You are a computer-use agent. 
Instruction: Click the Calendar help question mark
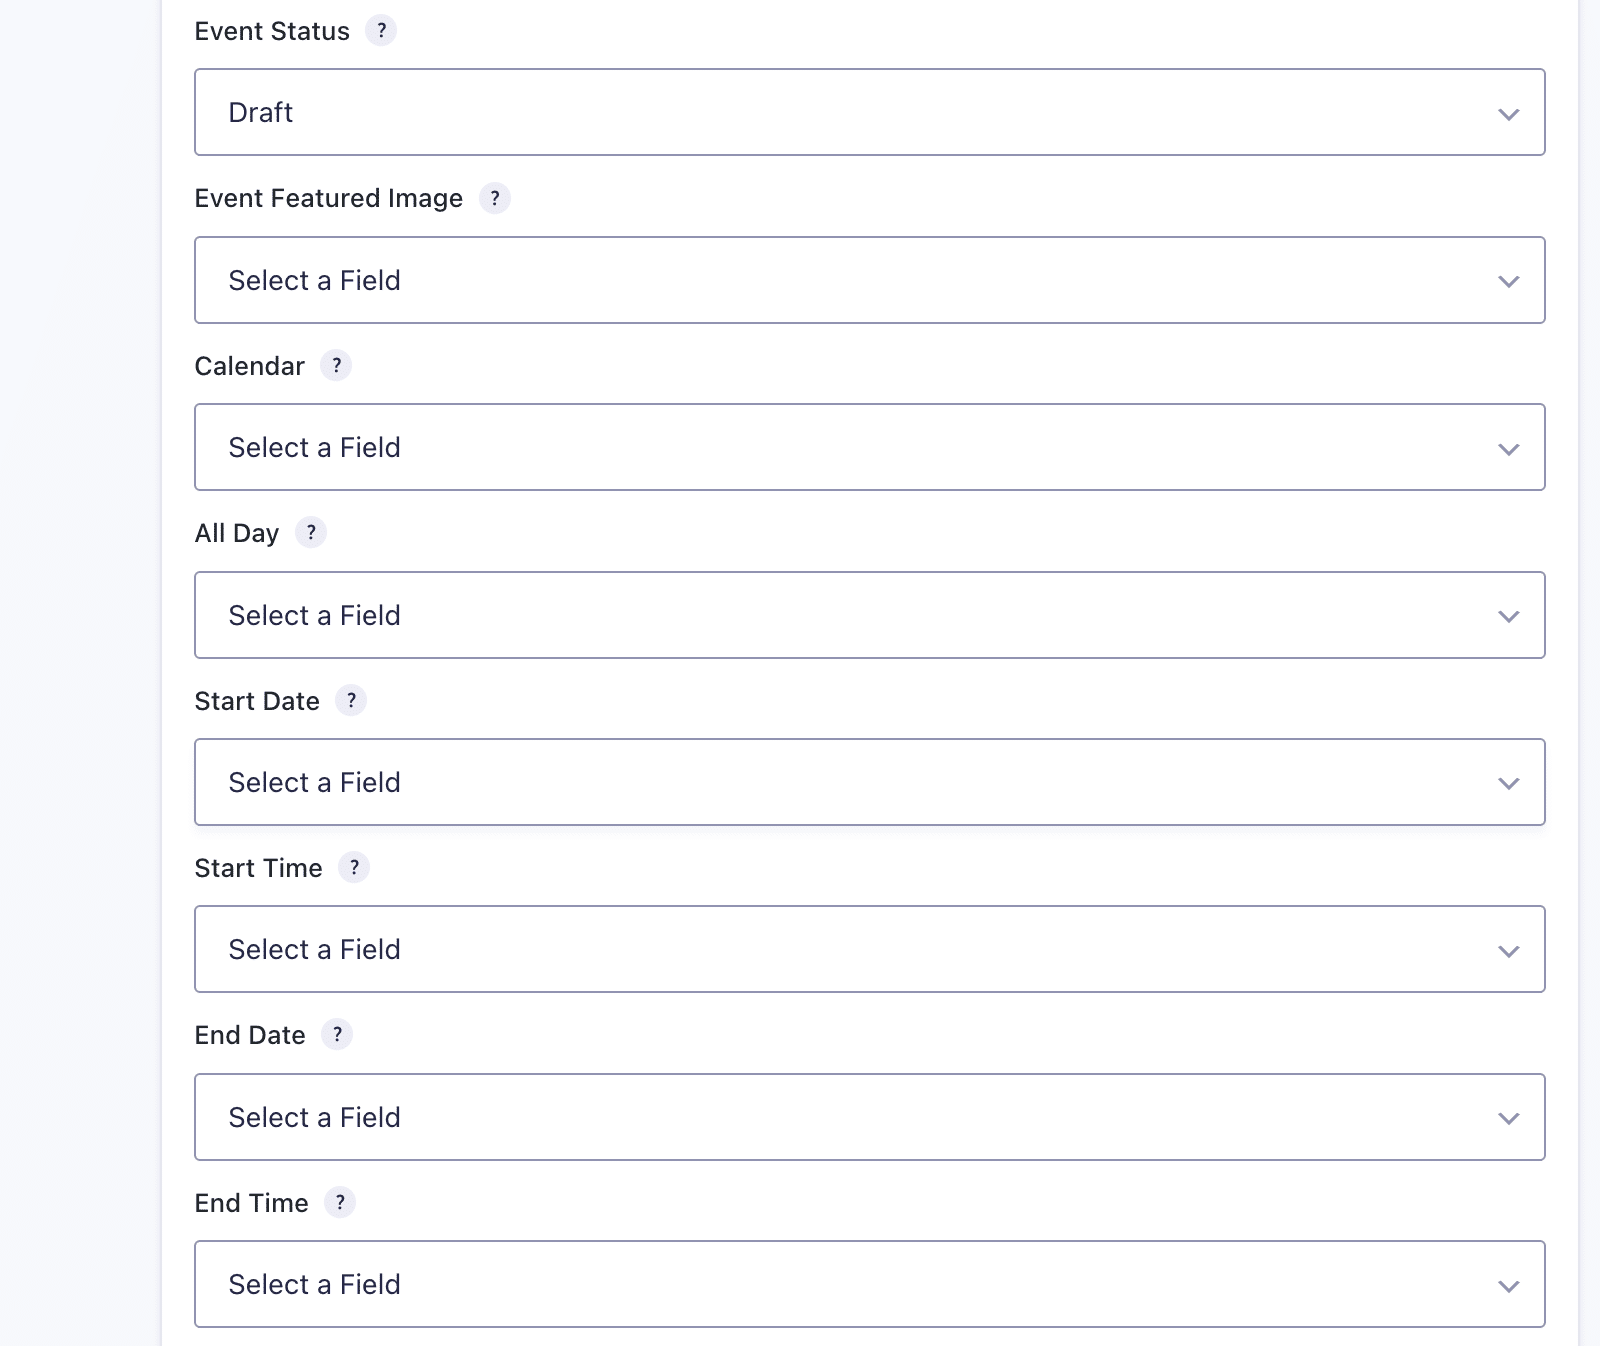336,366
